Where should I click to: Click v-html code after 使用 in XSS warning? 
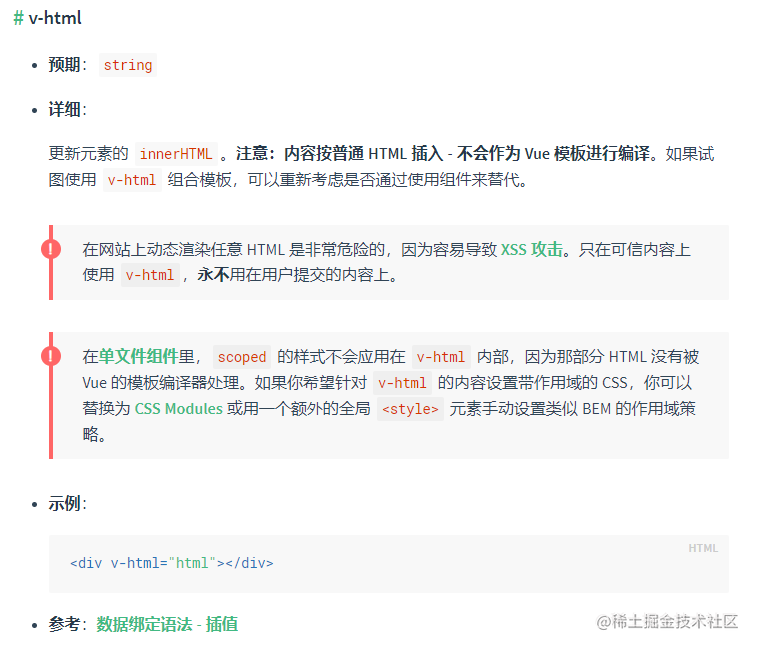point(150,275)
